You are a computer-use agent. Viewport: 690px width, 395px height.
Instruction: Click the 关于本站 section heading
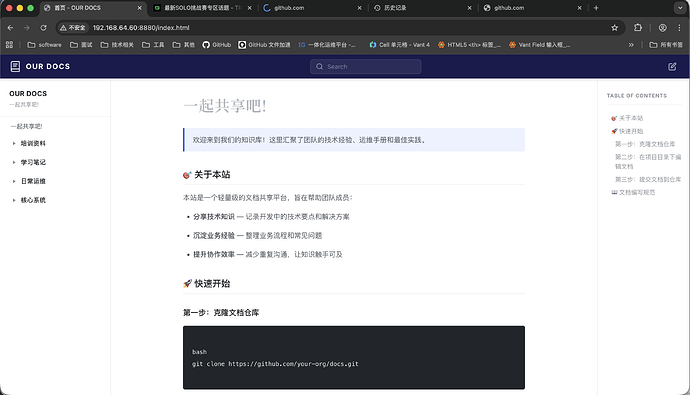[206, 175]
